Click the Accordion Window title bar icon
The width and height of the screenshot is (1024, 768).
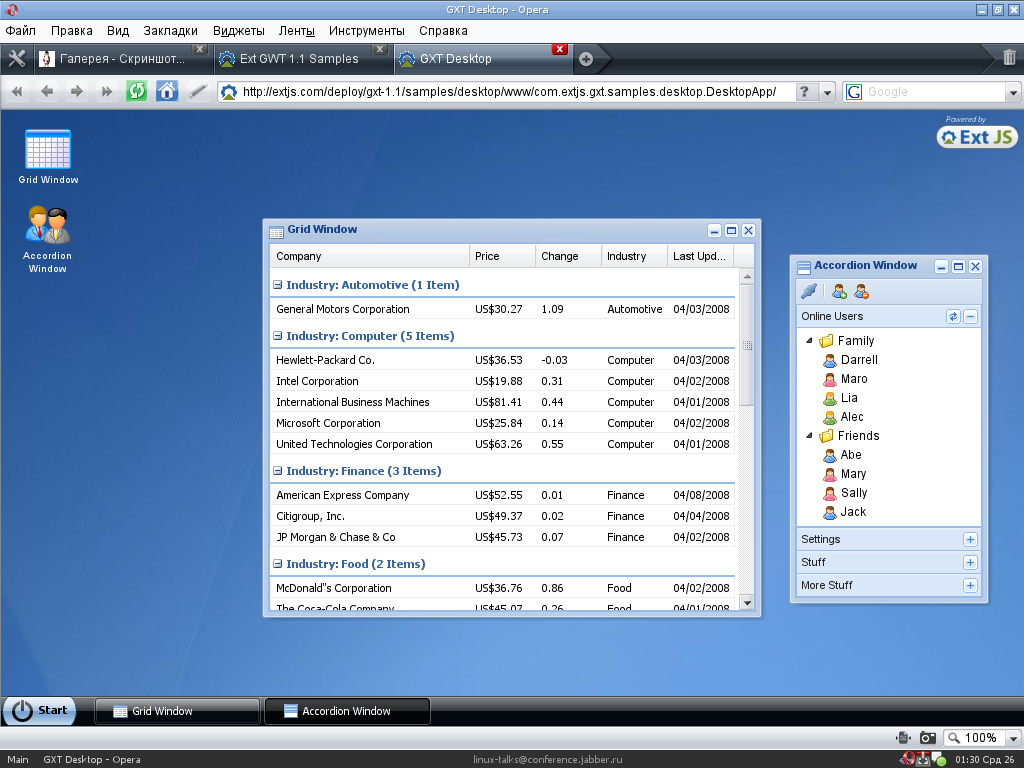tap(804, 266)
